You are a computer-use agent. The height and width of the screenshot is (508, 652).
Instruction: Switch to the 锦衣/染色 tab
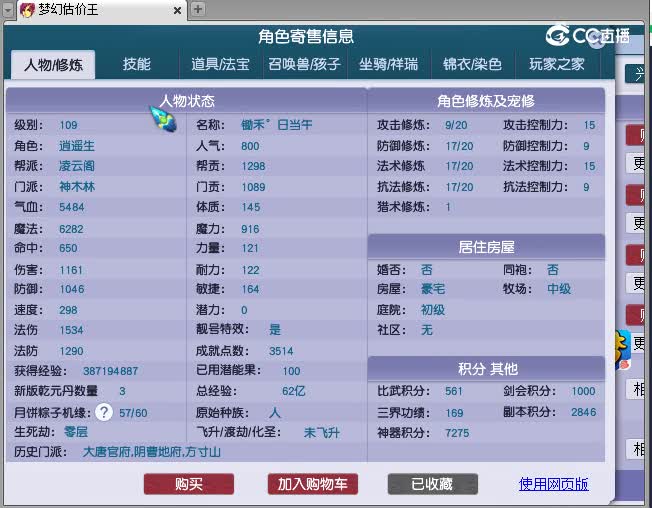coord(473,64)
